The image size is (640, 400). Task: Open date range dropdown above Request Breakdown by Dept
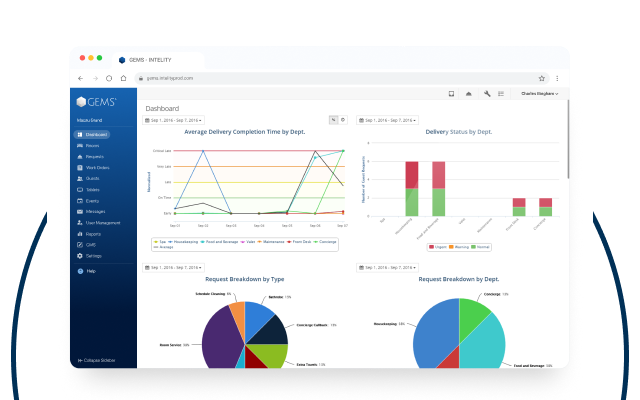387,268
